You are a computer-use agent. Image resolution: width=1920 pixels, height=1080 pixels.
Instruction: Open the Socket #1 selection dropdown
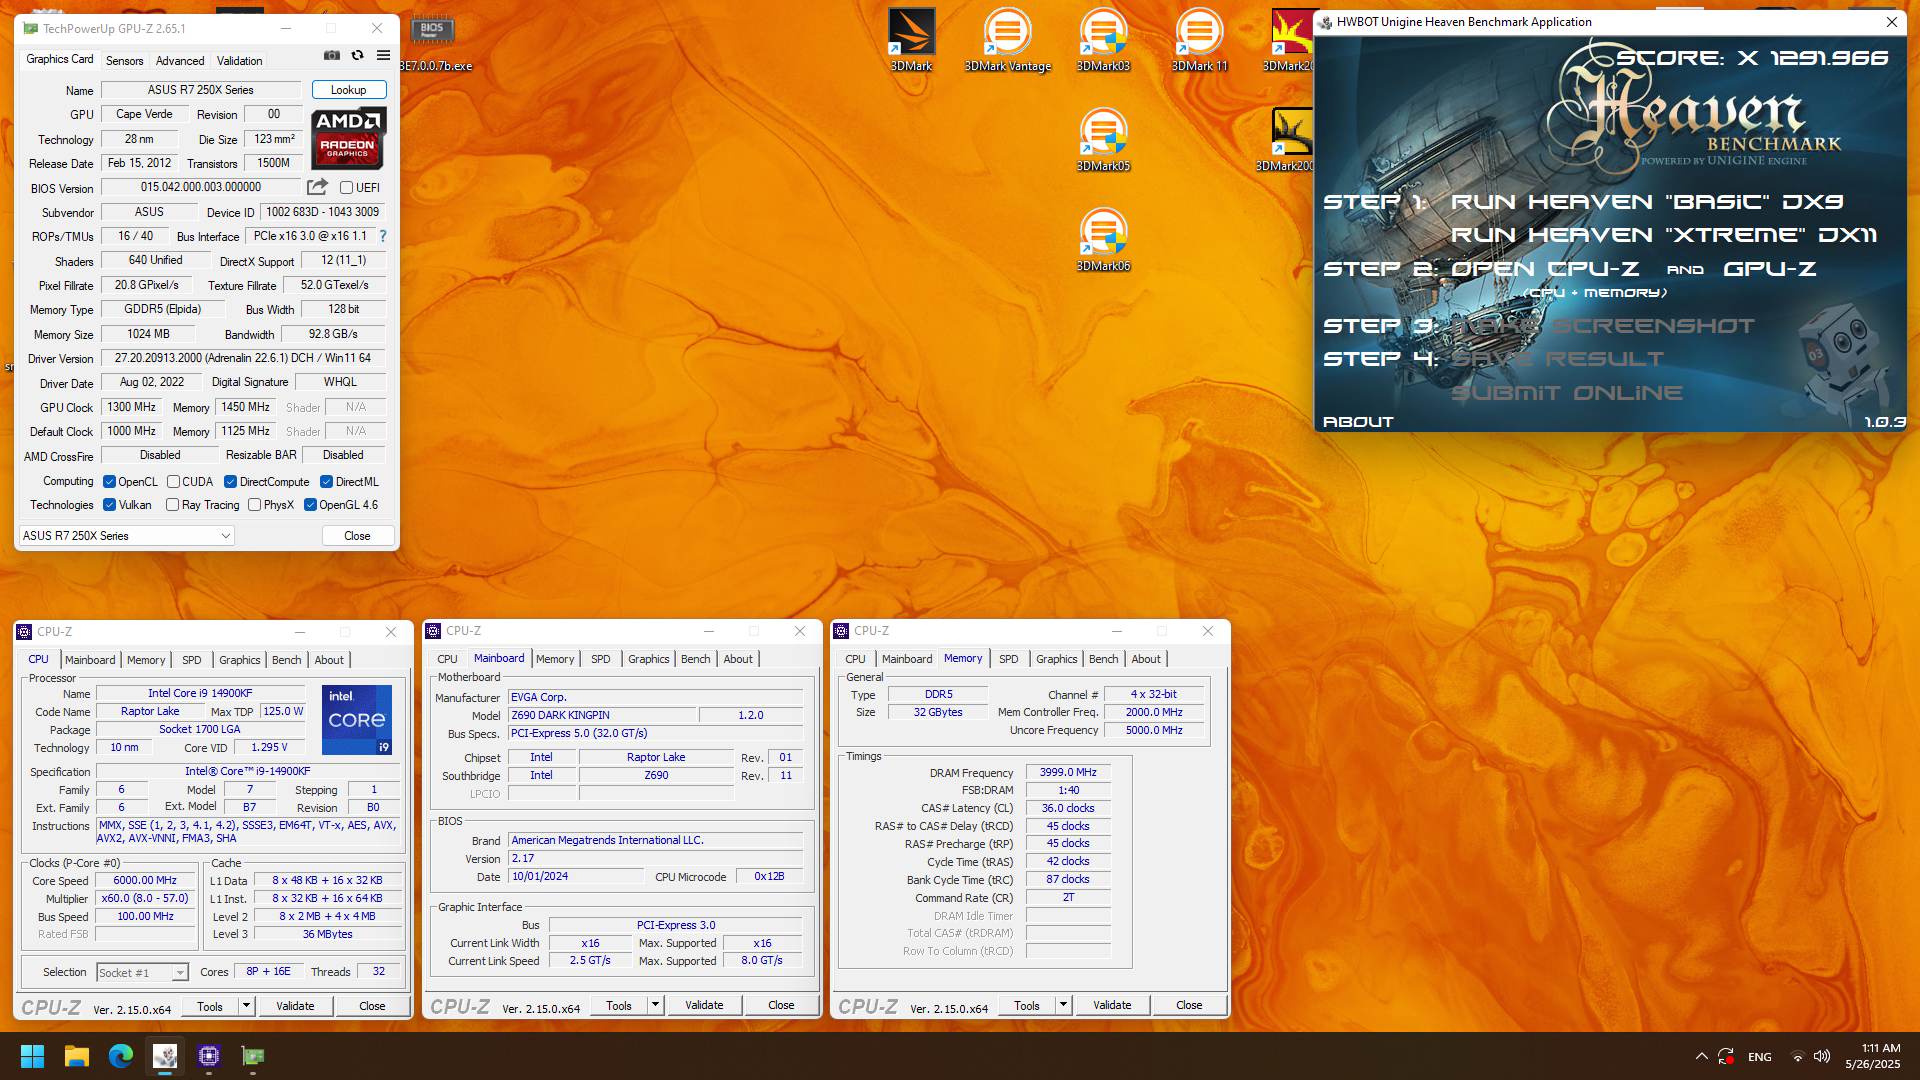[142, 972]
